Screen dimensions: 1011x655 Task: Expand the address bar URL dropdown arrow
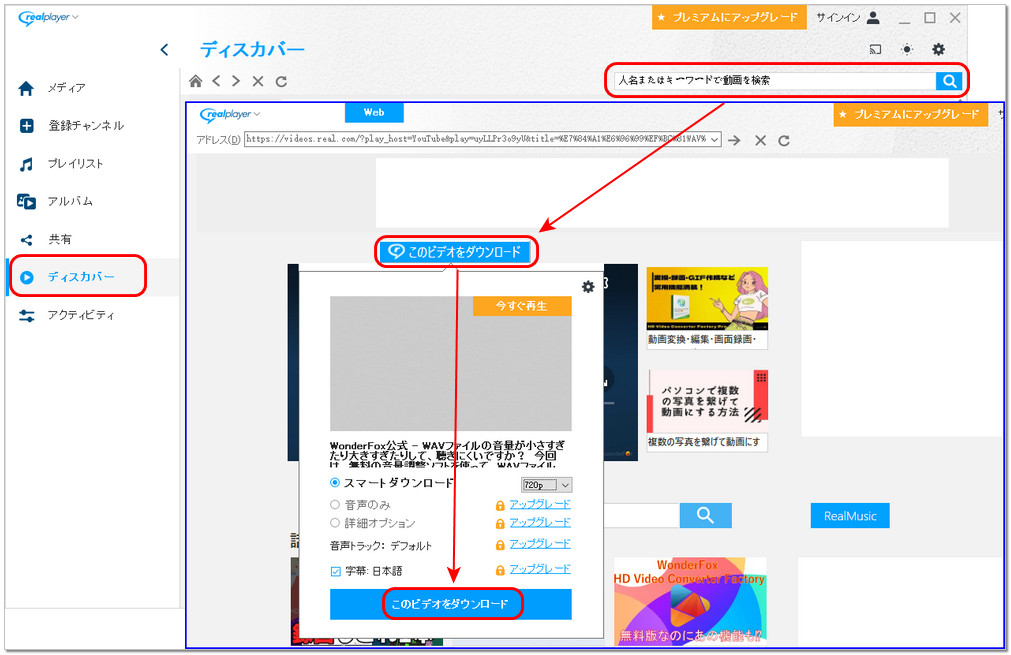click(x=715, y=140)
